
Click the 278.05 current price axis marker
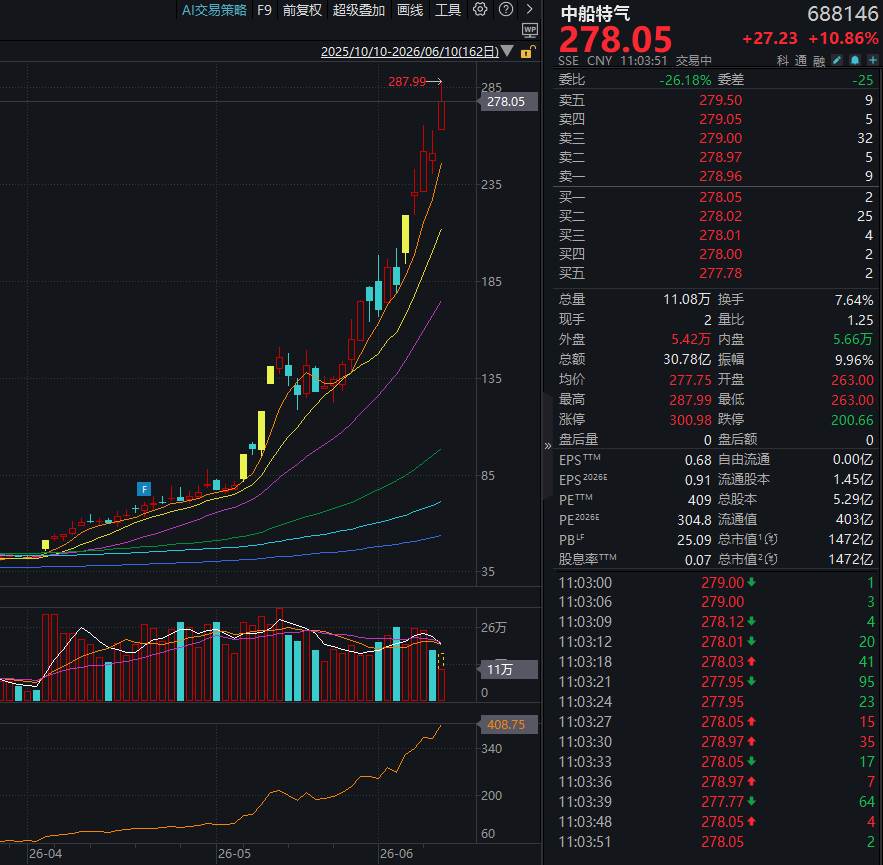click(x=507, y=102)
